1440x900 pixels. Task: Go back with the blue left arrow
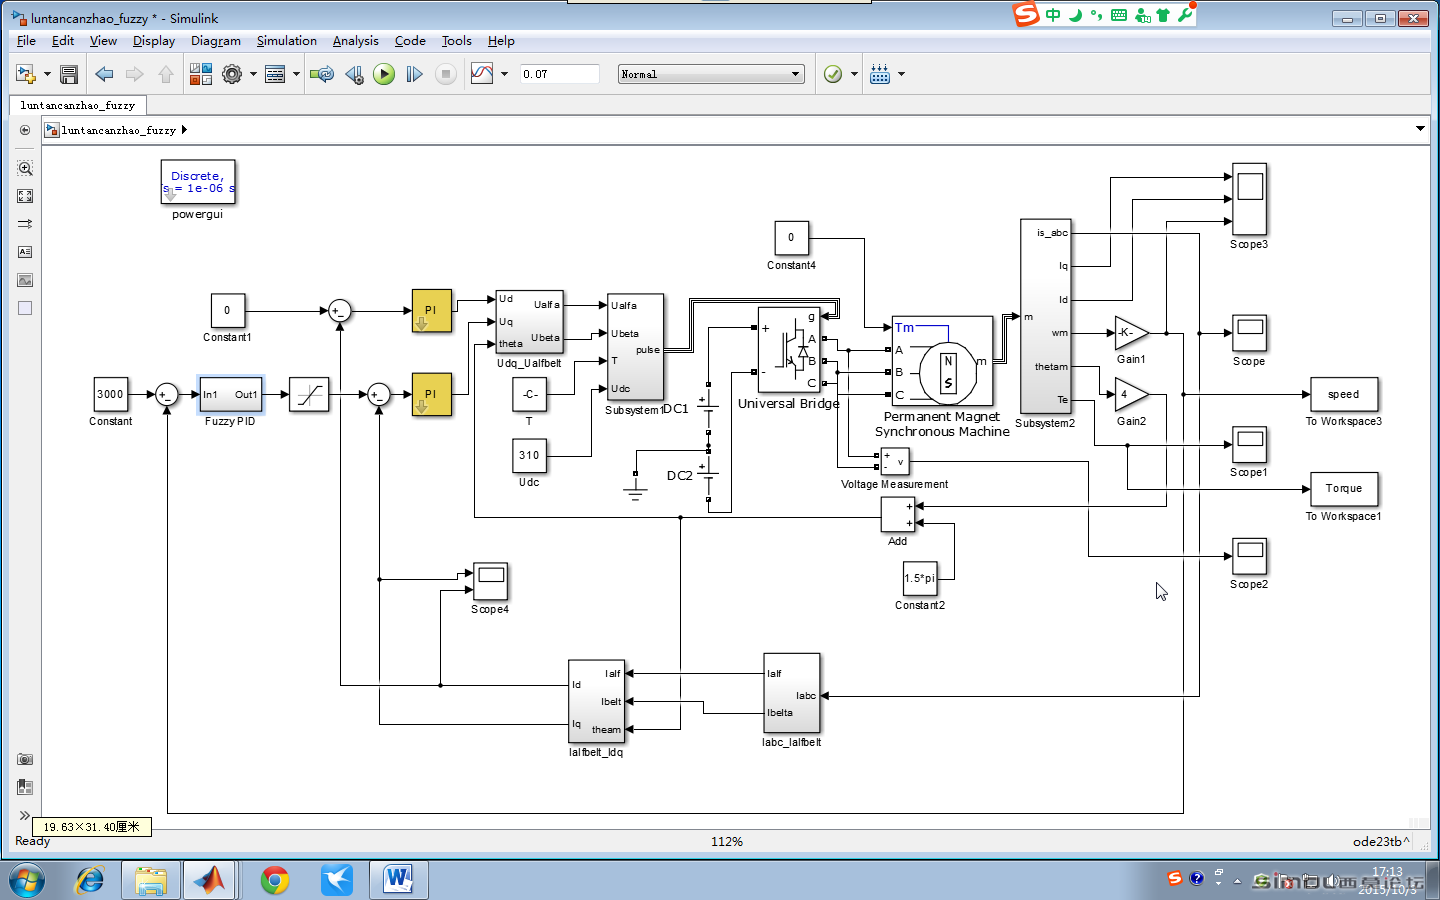click(104, 74)
